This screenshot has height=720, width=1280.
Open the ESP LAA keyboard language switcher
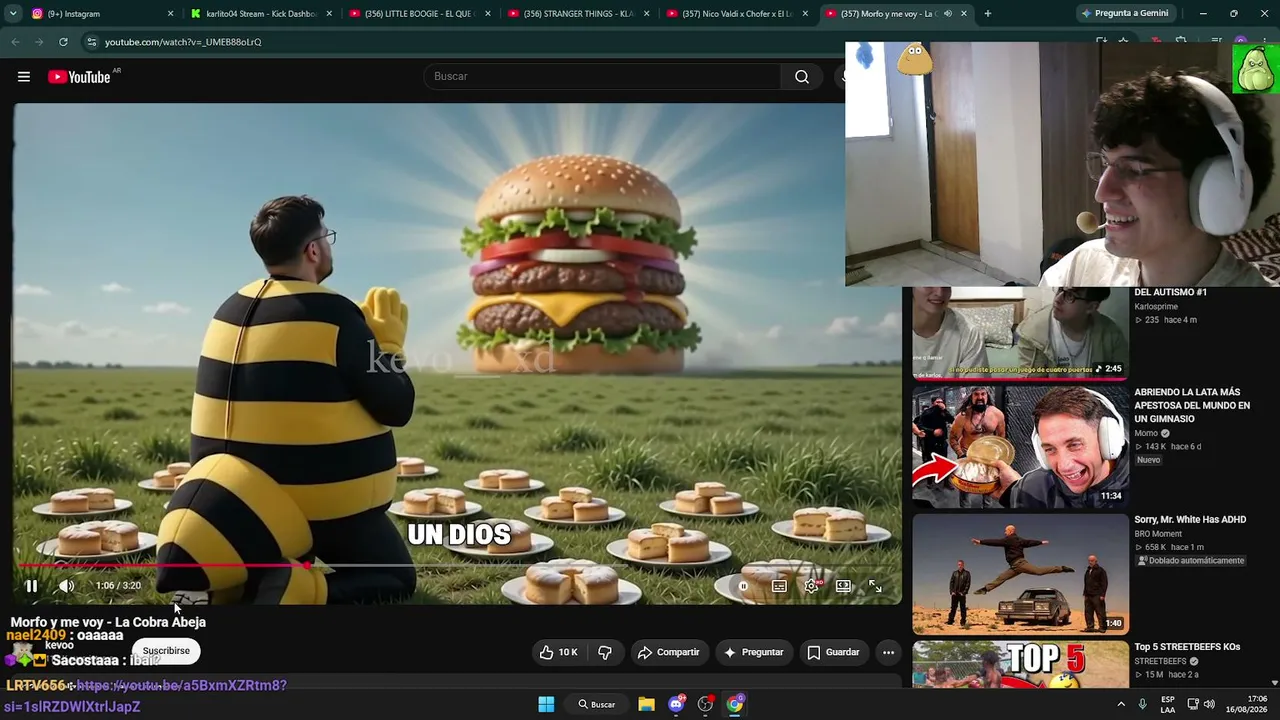click(1168, 704)
